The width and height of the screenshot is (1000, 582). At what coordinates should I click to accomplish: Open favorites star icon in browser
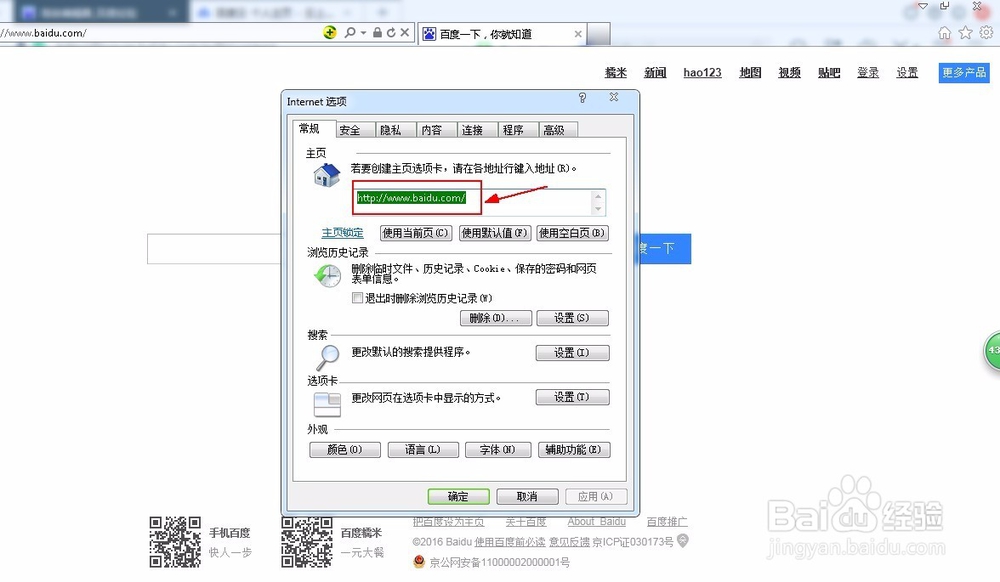tap(966, 33)
